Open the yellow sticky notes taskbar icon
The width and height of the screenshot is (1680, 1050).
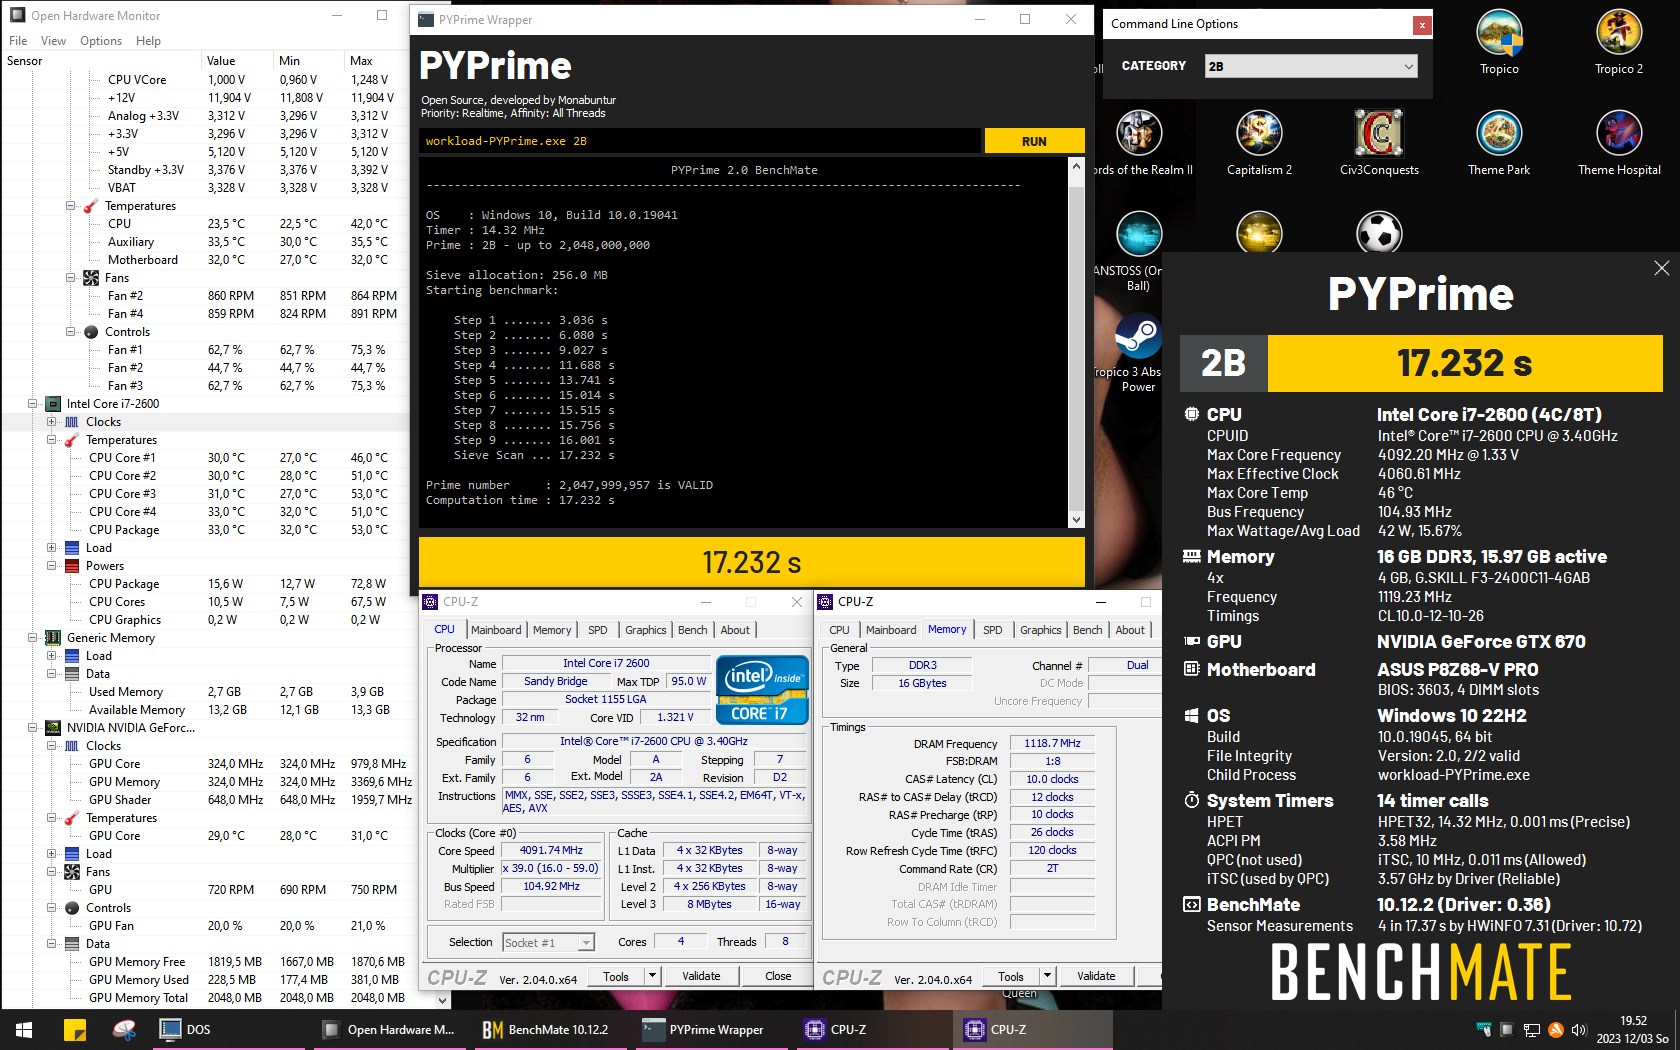point(74,1029)
